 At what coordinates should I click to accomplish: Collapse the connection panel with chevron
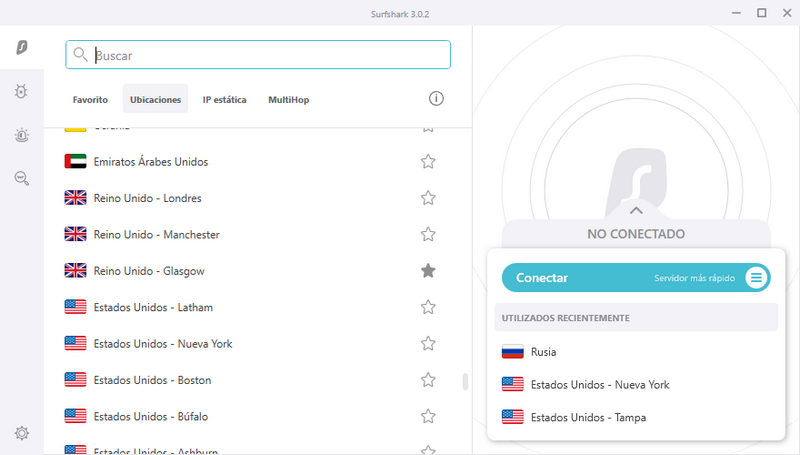[x=636, y=210]
